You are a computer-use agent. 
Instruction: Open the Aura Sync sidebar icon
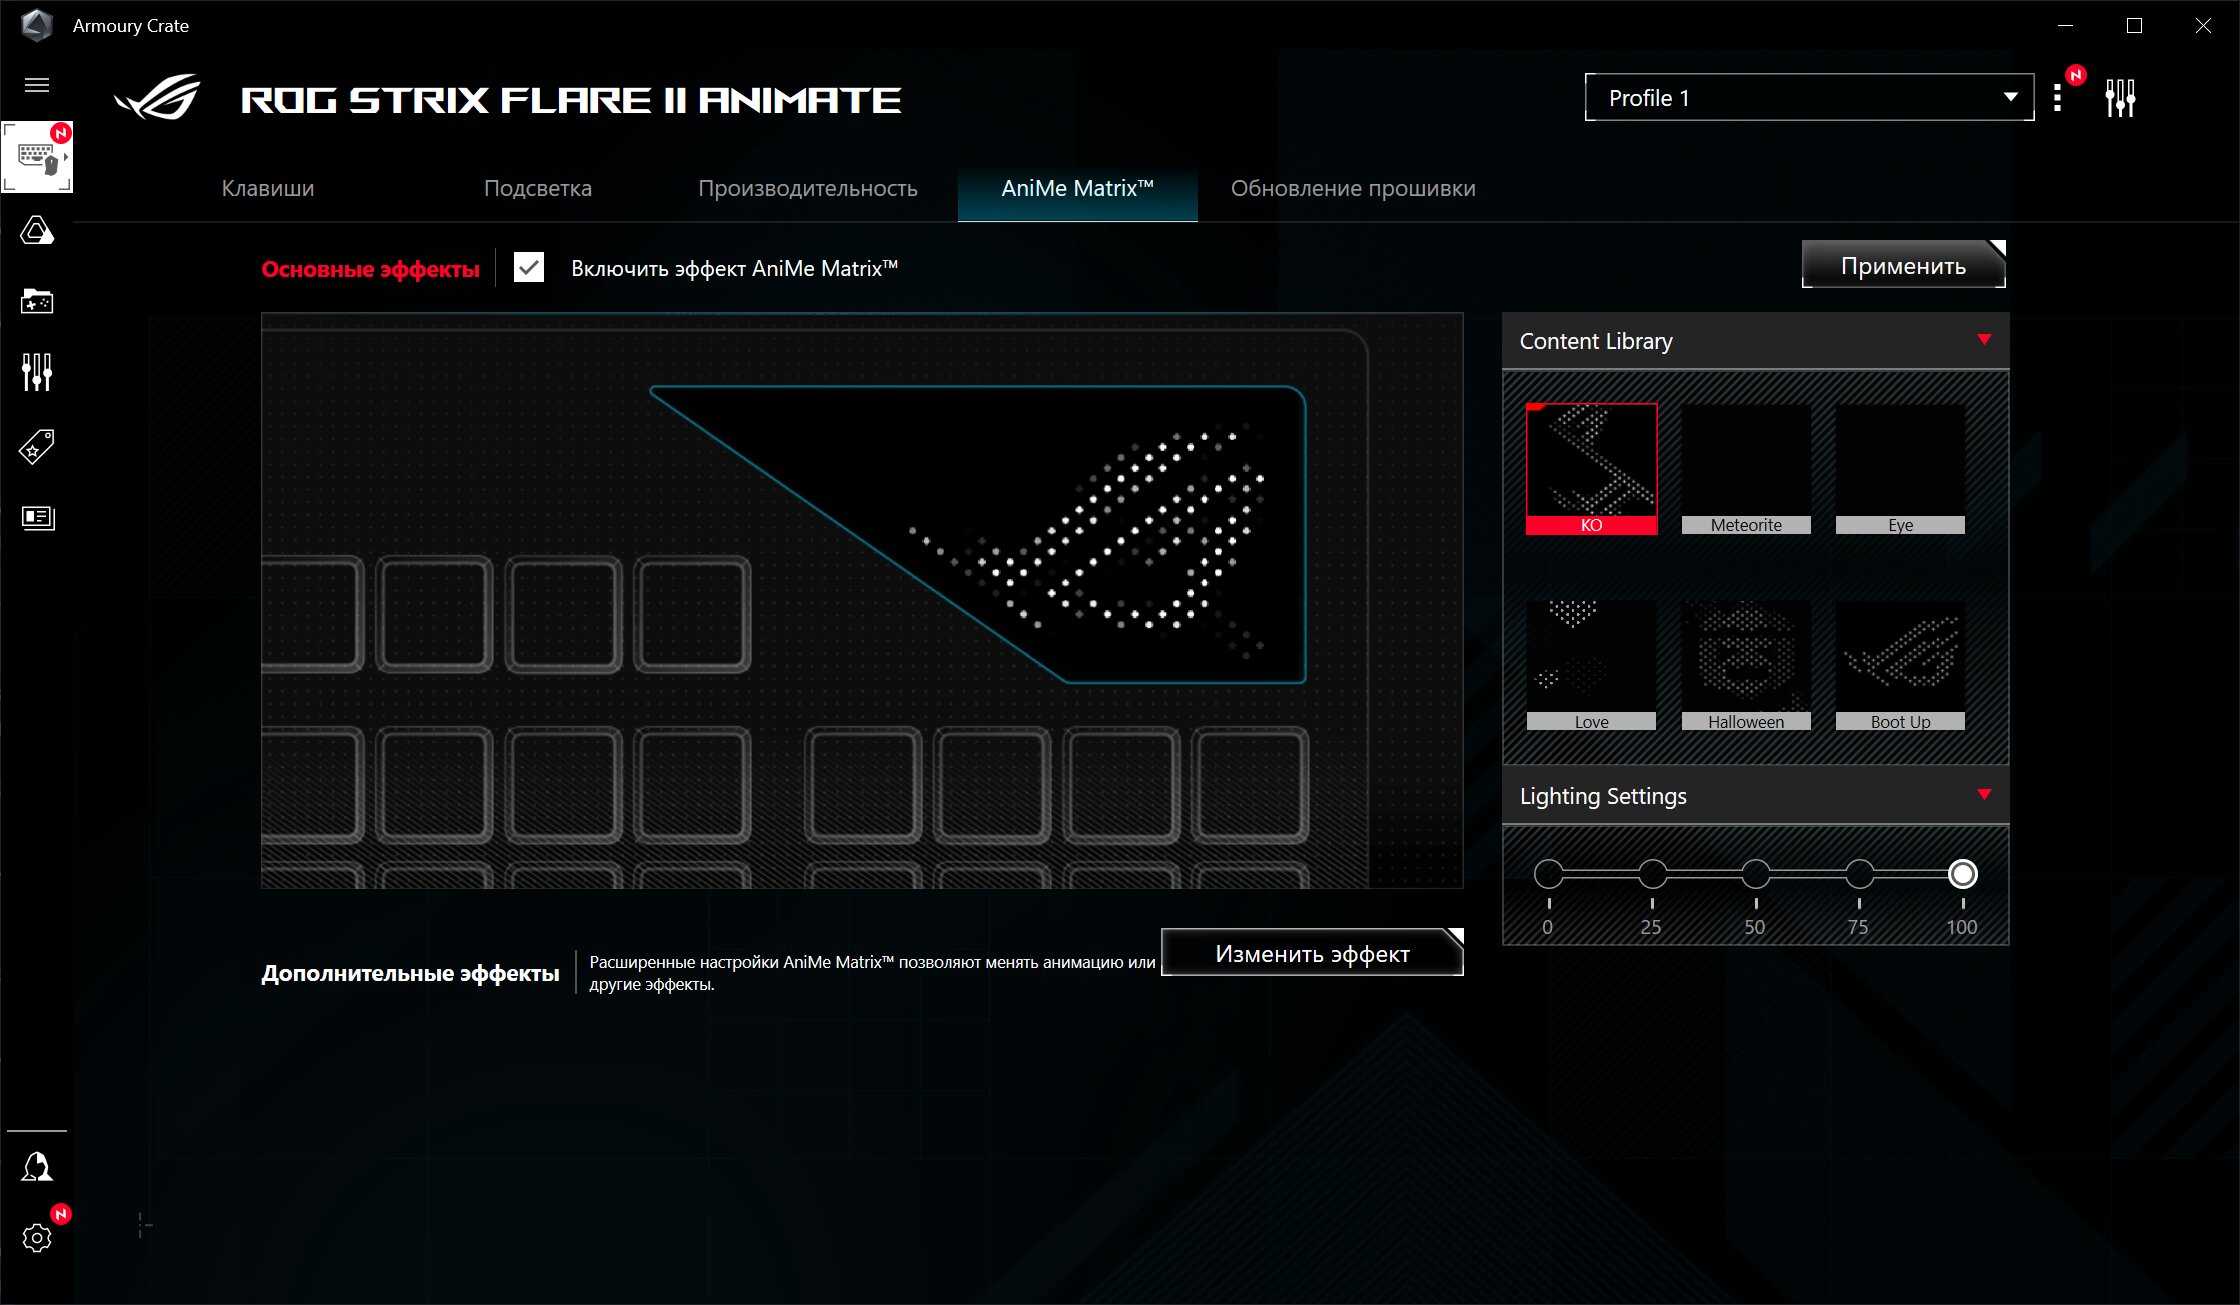point(37,232)
